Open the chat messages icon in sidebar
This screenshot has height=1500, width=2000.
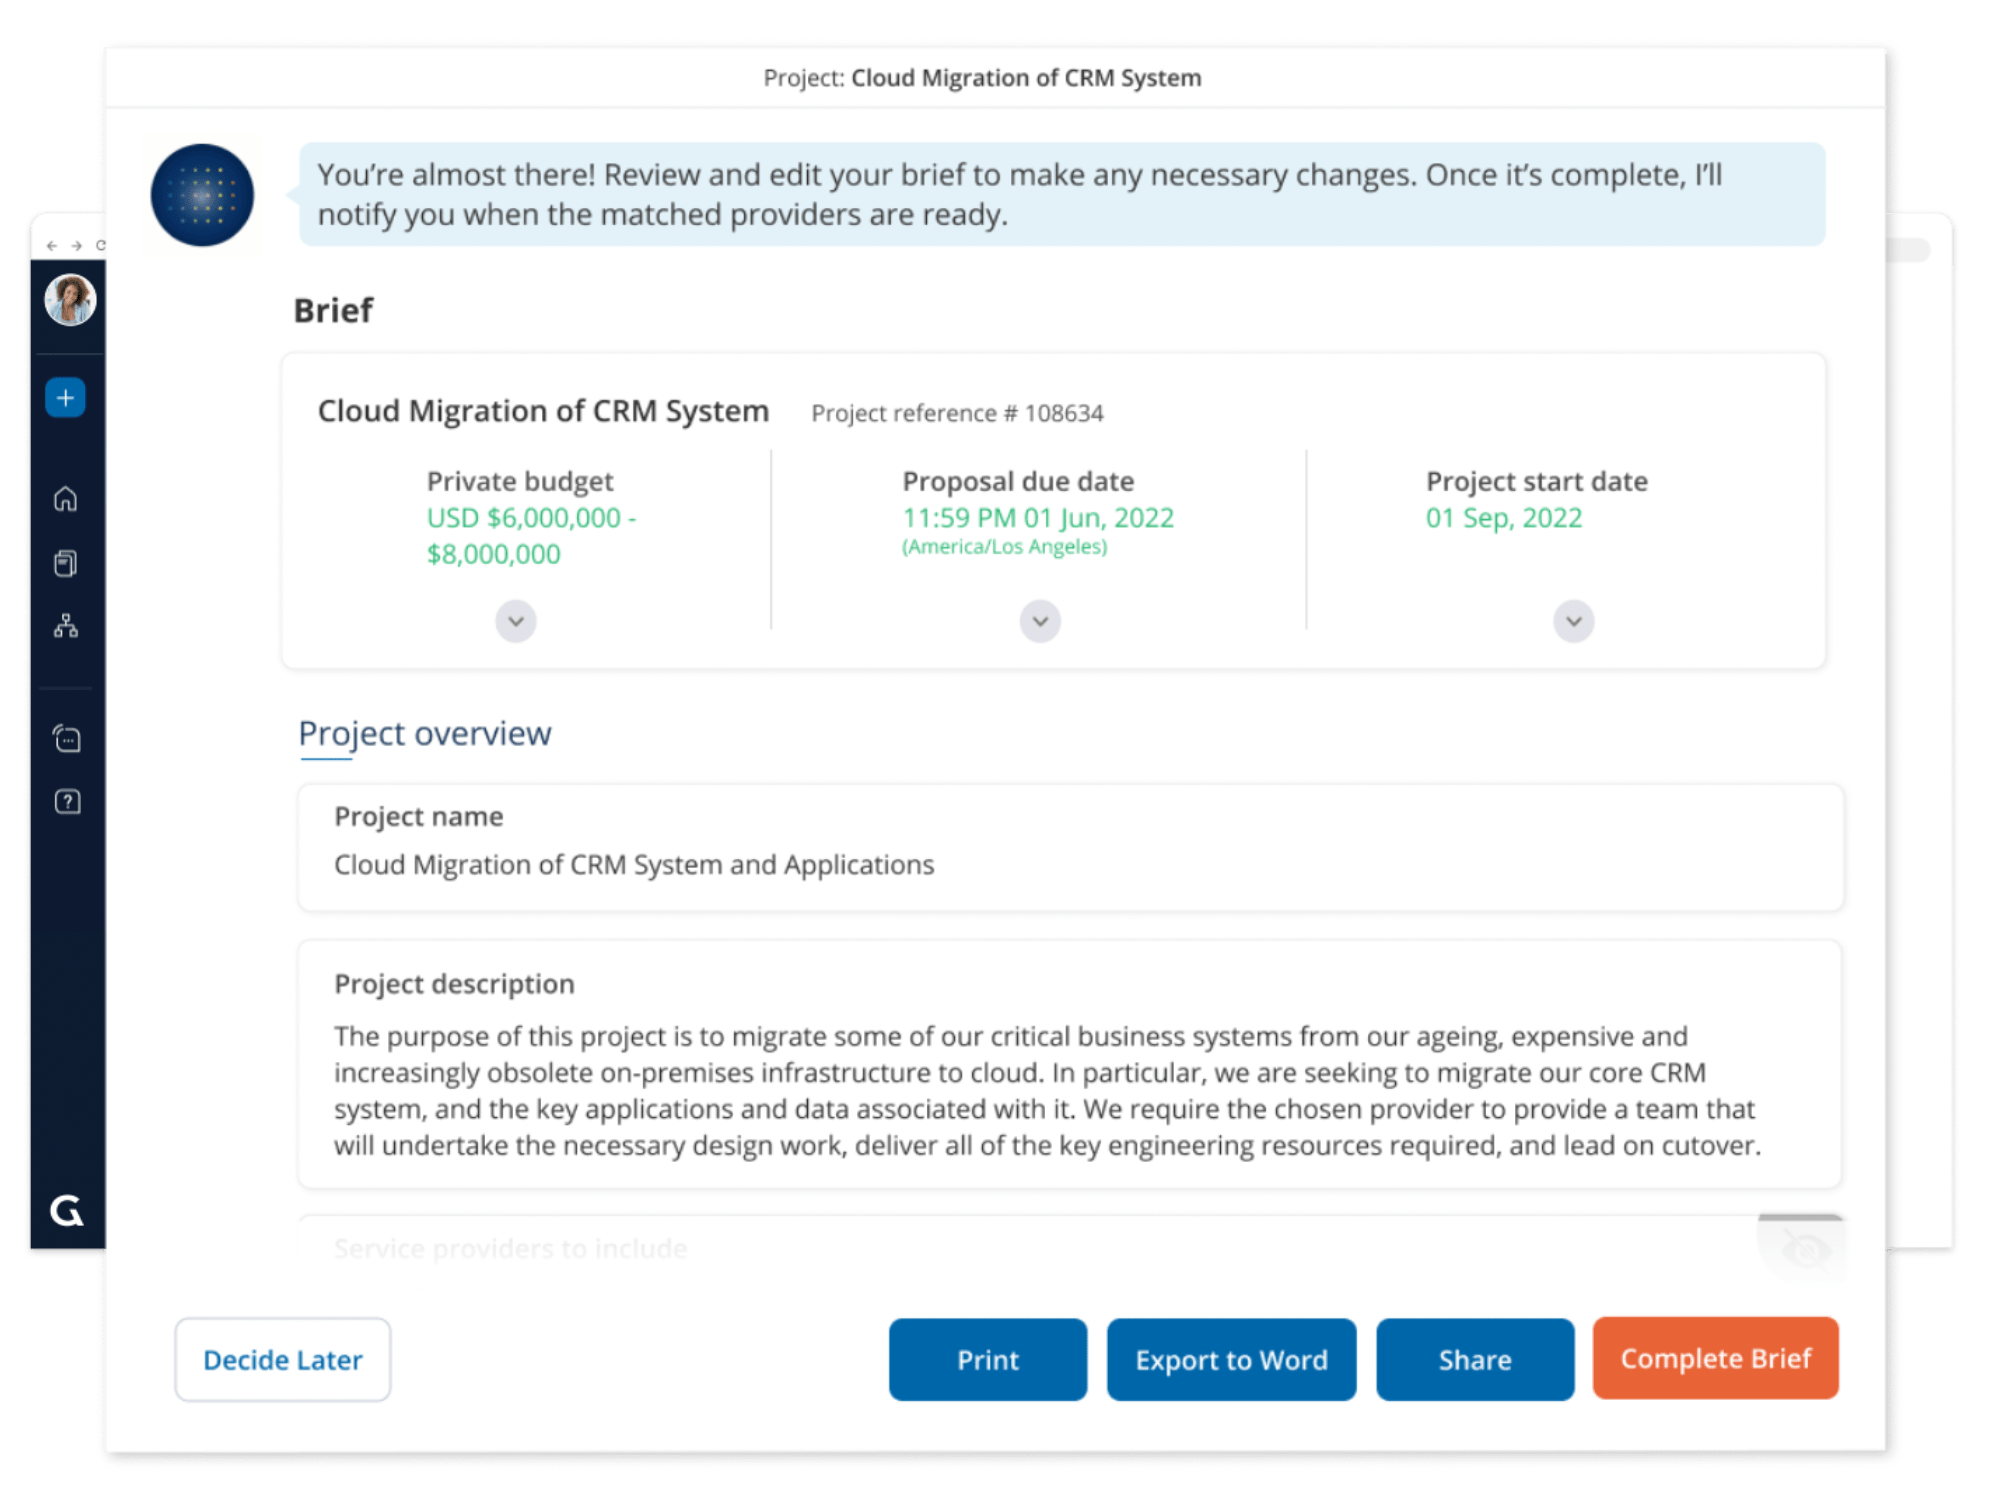tap(67, 739)
